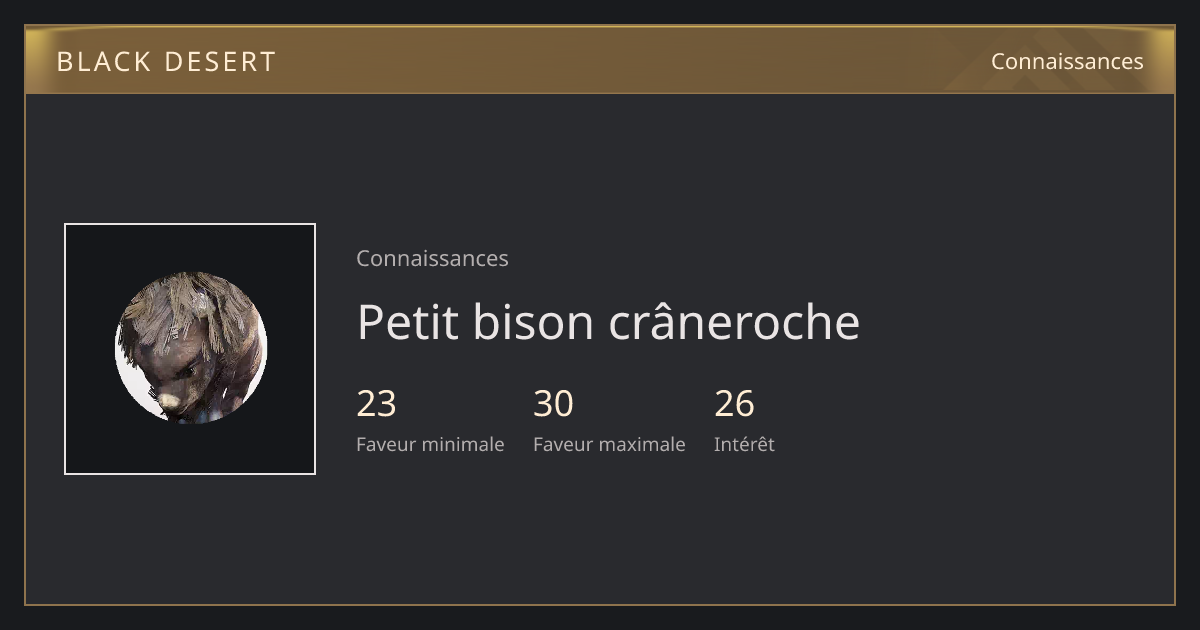This screenshot has height=630, width=1200.
Task: Click the bison's snout in the portrait
Action: [x=172, y=402]
